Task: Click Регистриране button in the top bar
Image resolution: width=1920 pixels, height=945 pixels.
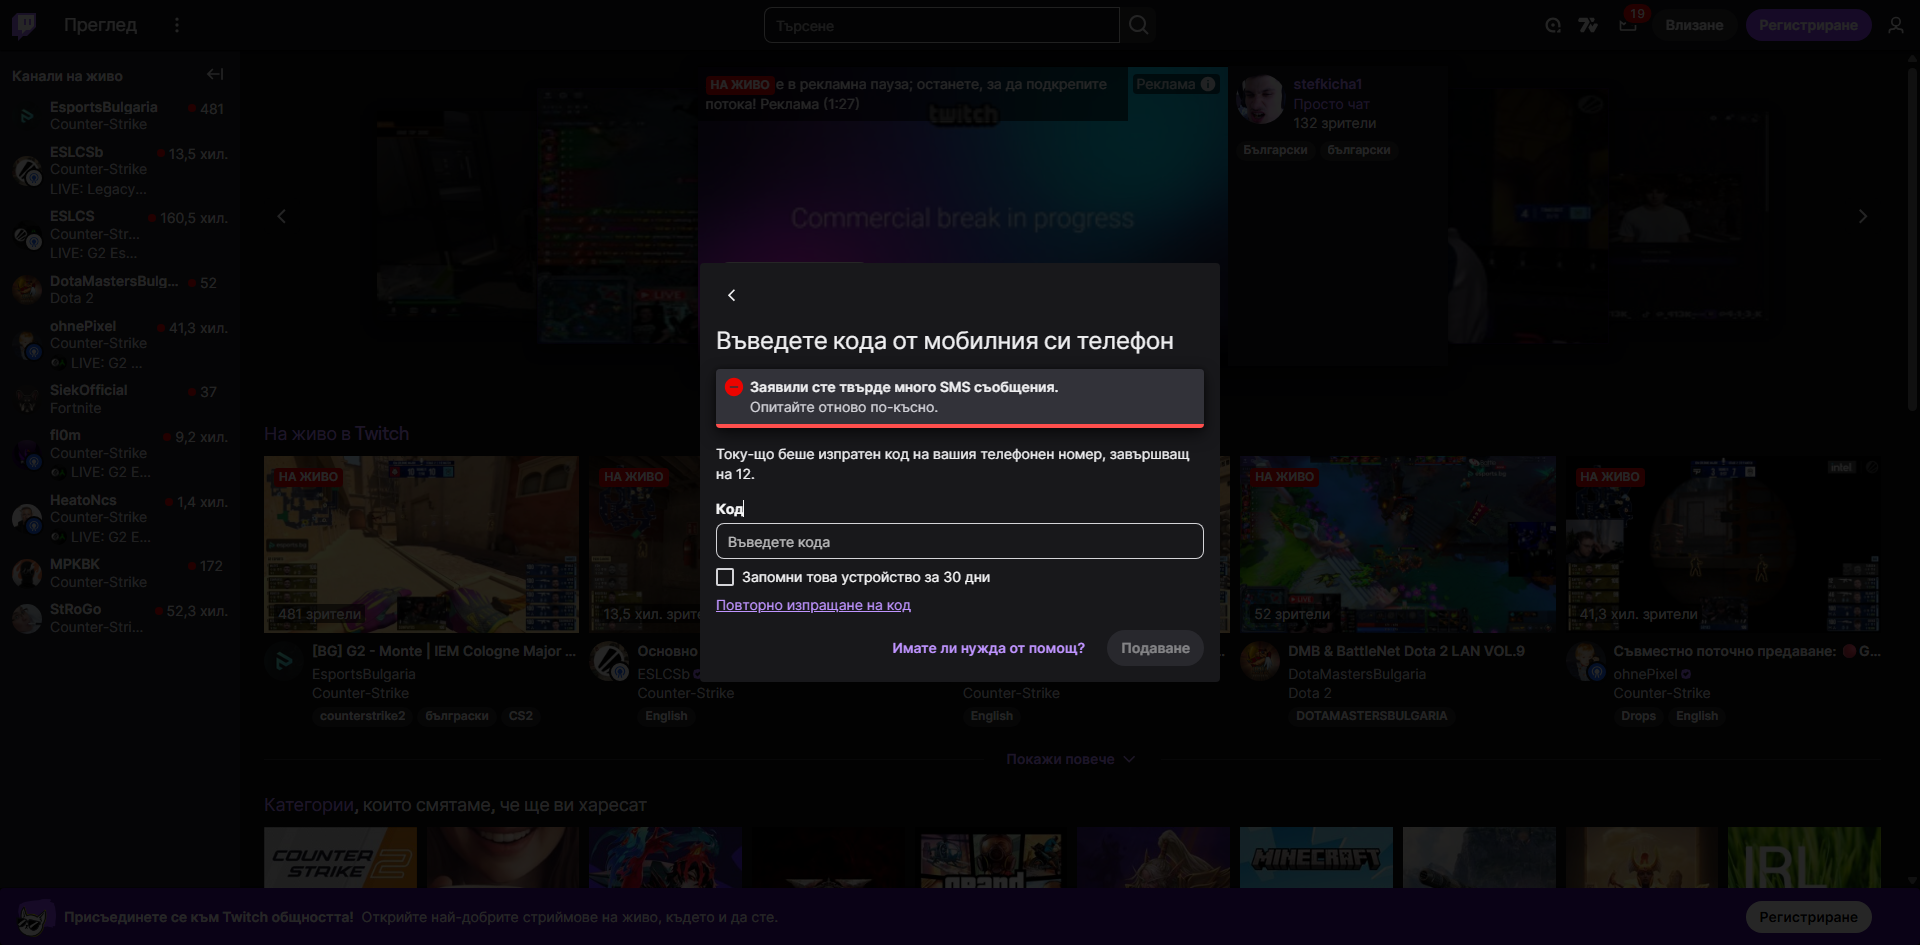Action: click(1808, 25)
